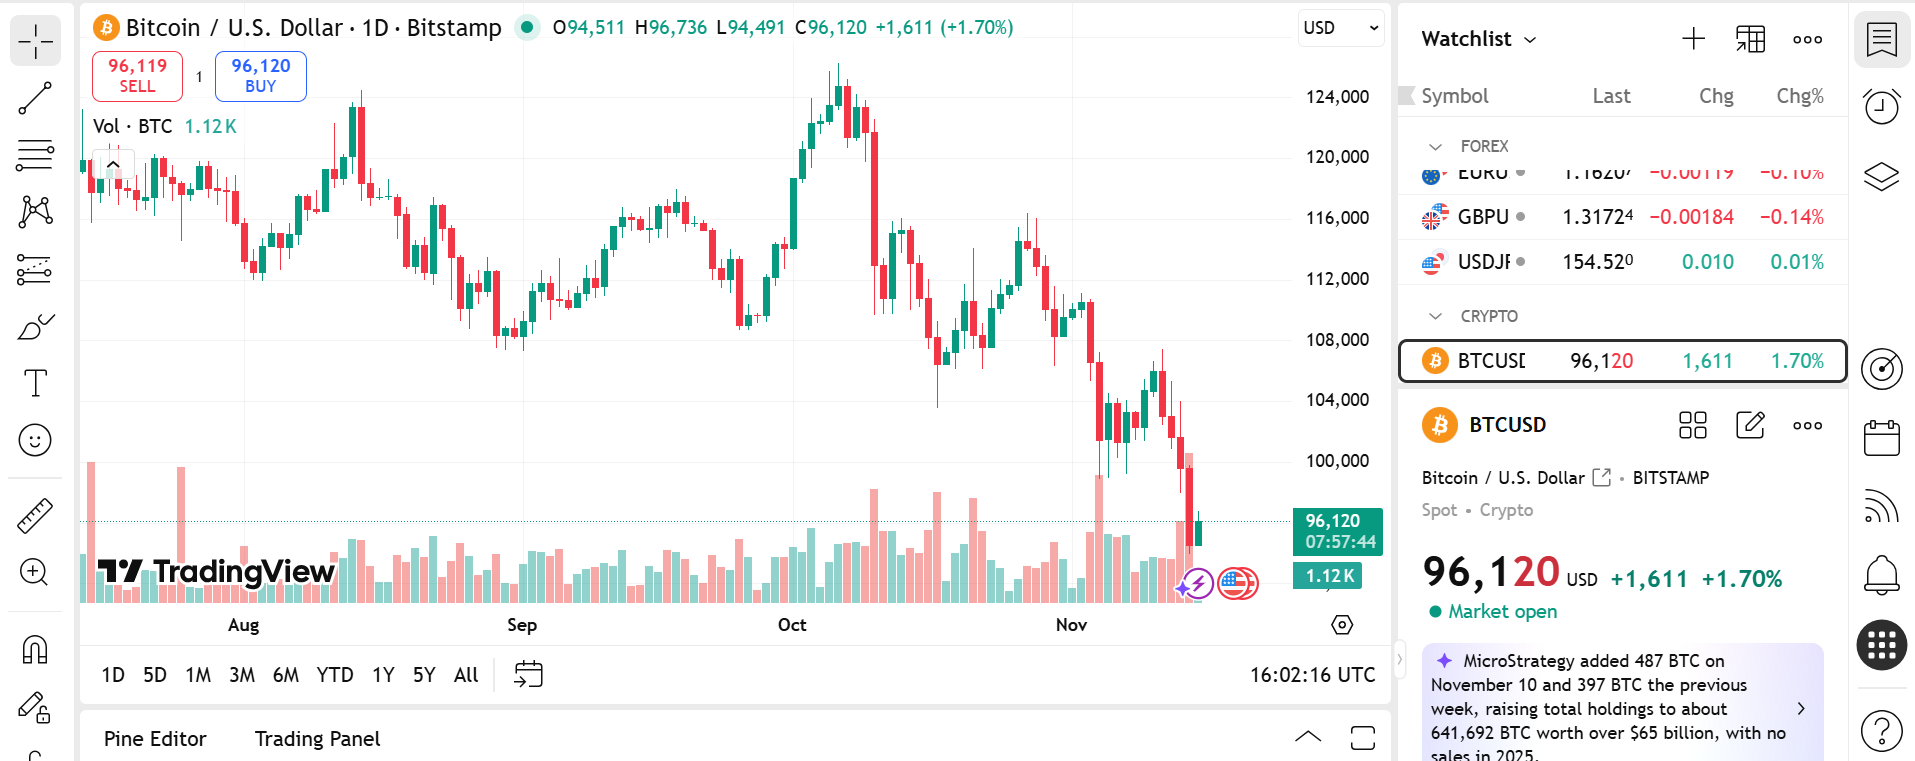Collapse the volume indicator legend

coord(113,164)
